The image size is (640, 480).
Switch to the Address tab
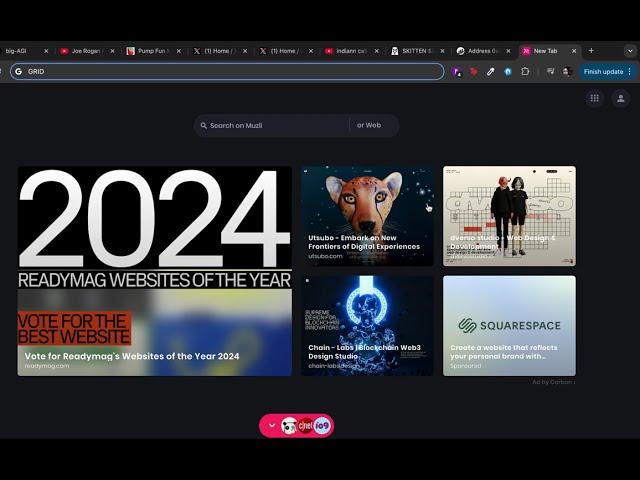click(x=482, y=51)
